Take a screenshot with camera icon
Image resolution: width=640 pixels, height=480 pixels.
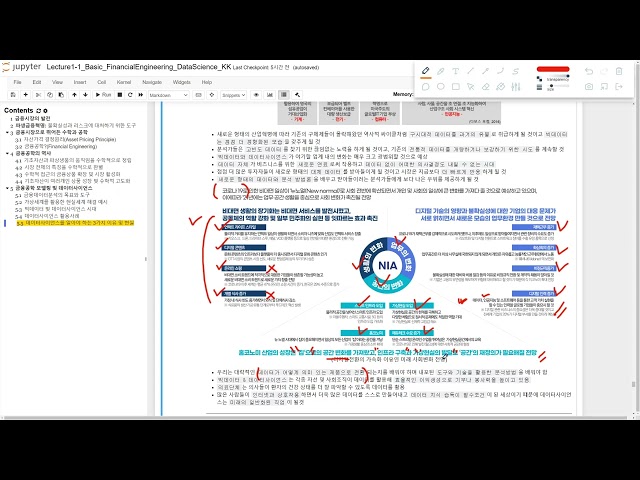pos(589,87)
